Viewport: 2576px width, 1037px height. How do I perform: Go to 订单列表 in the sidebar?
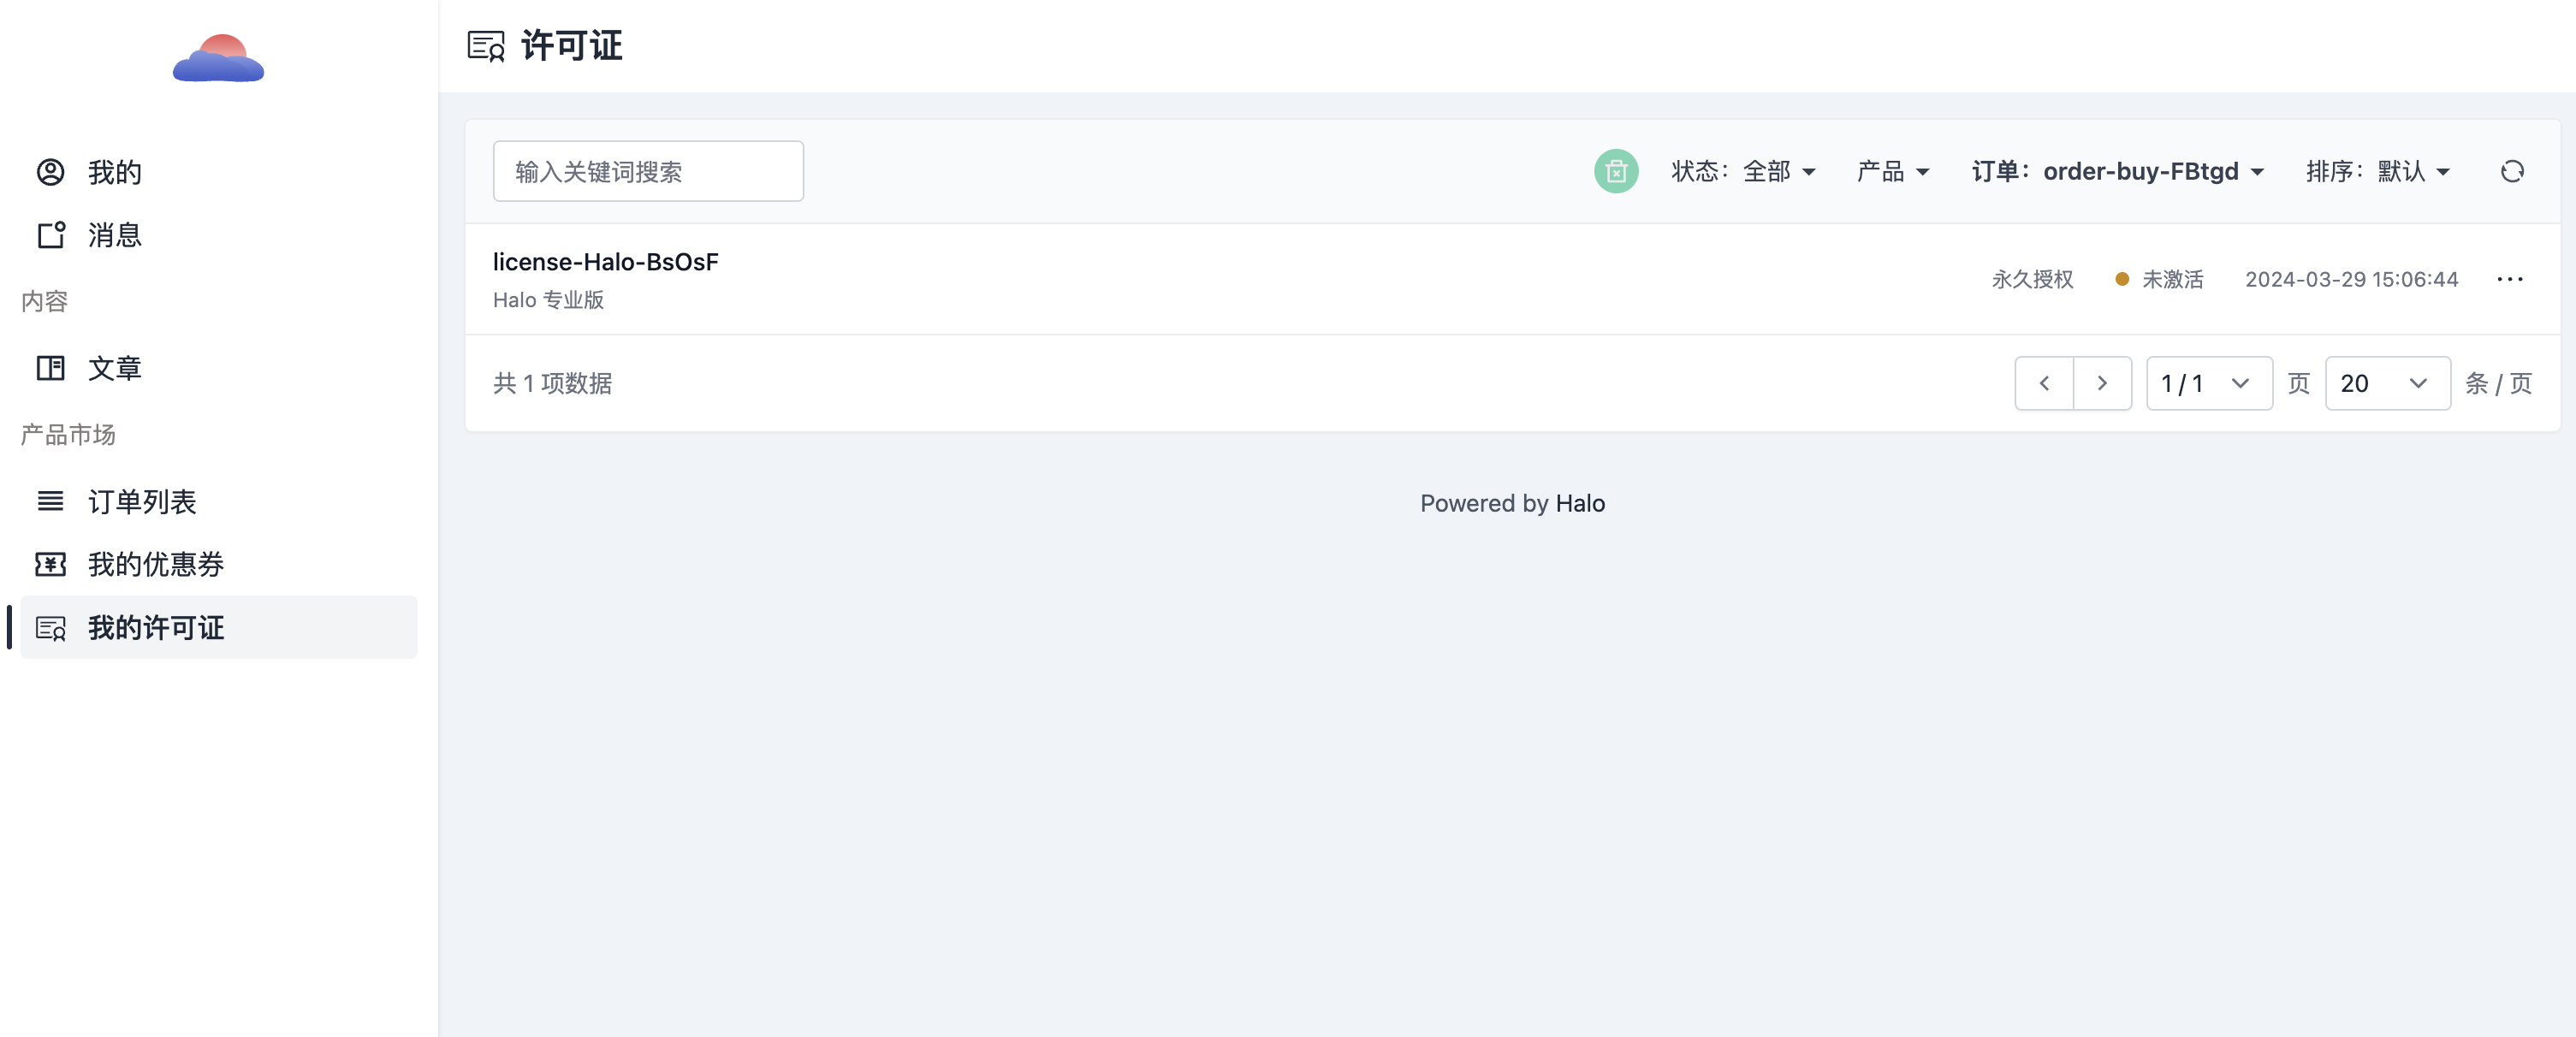tap(142, 501)
